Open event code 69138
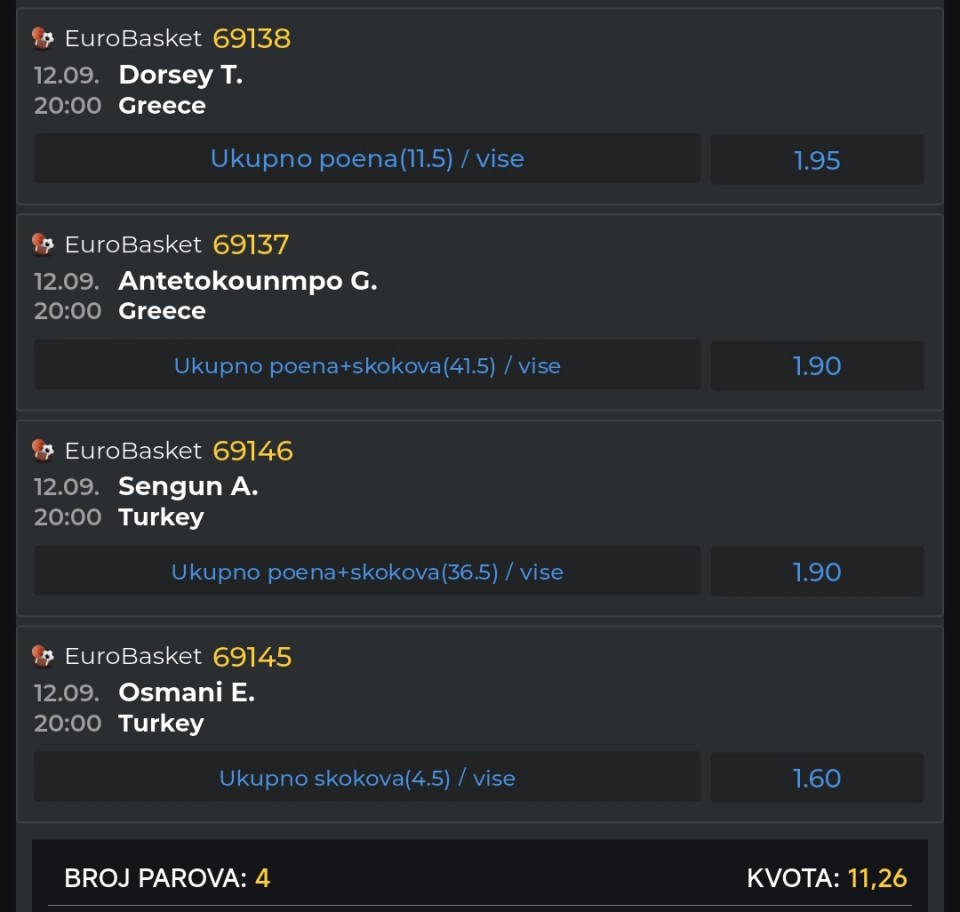This screenshot has height=912, width=960. click(x=252, y=39)
